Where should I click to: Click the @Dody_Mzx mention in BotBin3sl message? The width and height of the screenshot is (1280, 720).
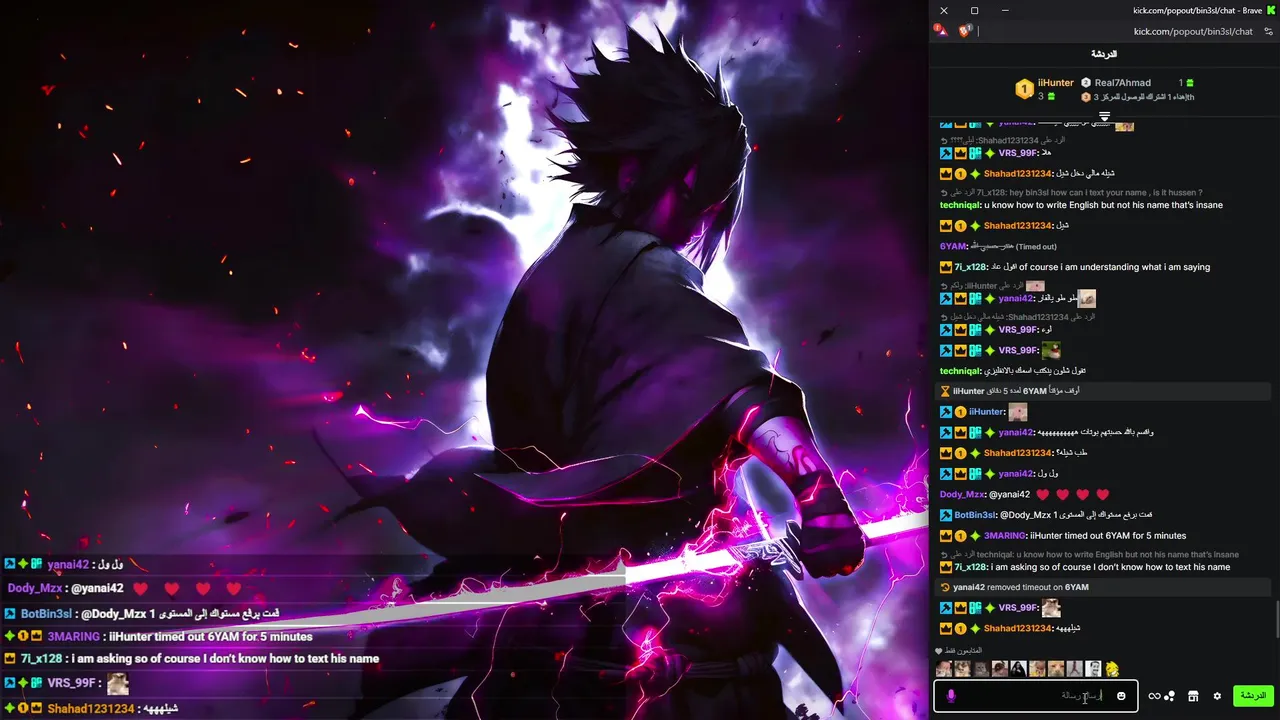point(1025,515)
